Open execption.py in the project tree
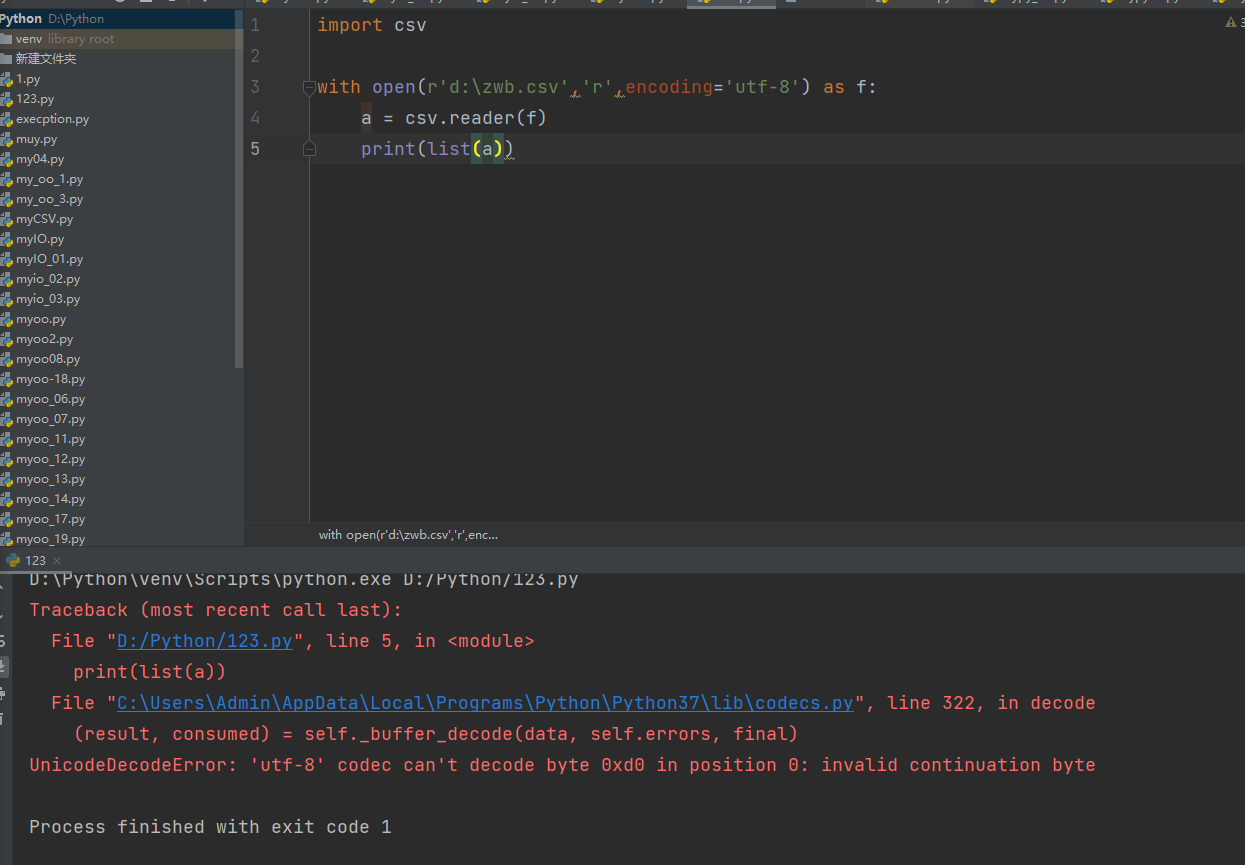1245x865 pixels. (52, 119)
